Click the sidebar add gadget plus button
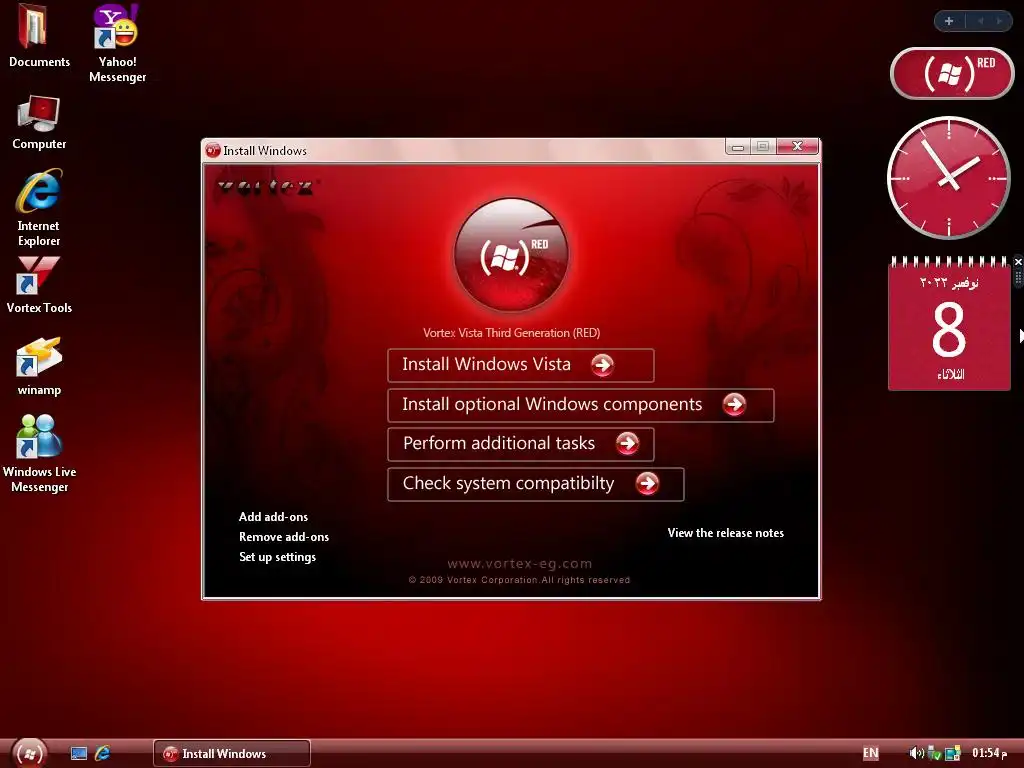The height and width of the screenshot is (768, 1024). click(x=949, y=21)
